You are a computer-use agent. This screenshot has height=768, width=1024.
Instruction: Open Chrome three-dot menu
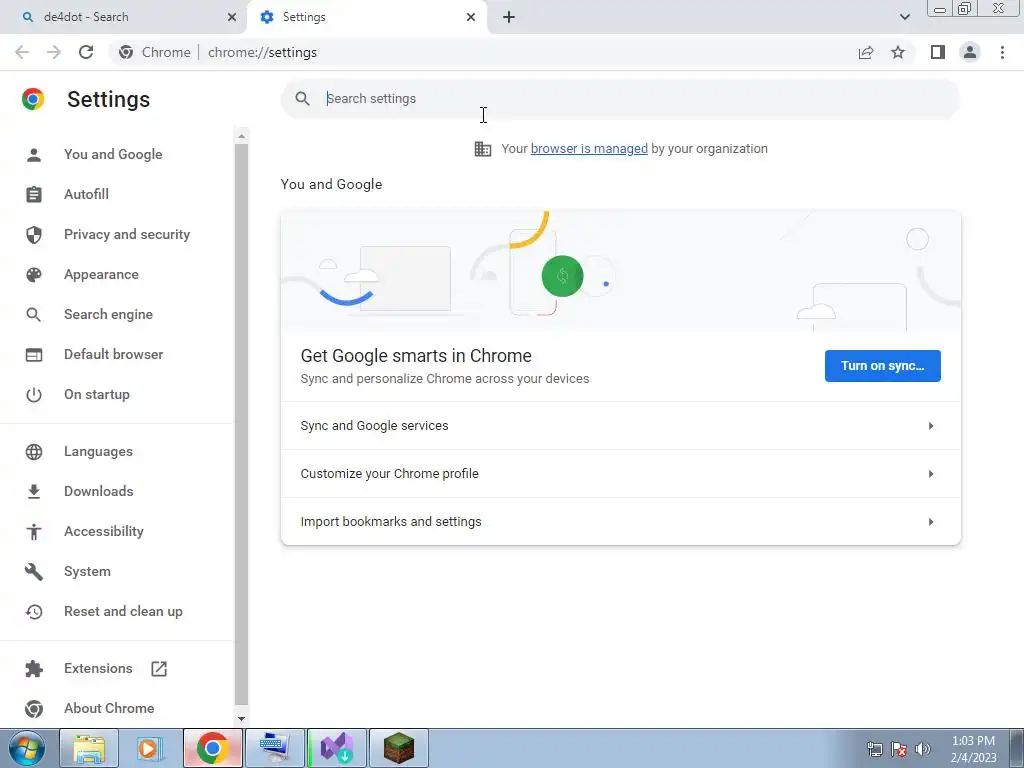pos(1002,52)
